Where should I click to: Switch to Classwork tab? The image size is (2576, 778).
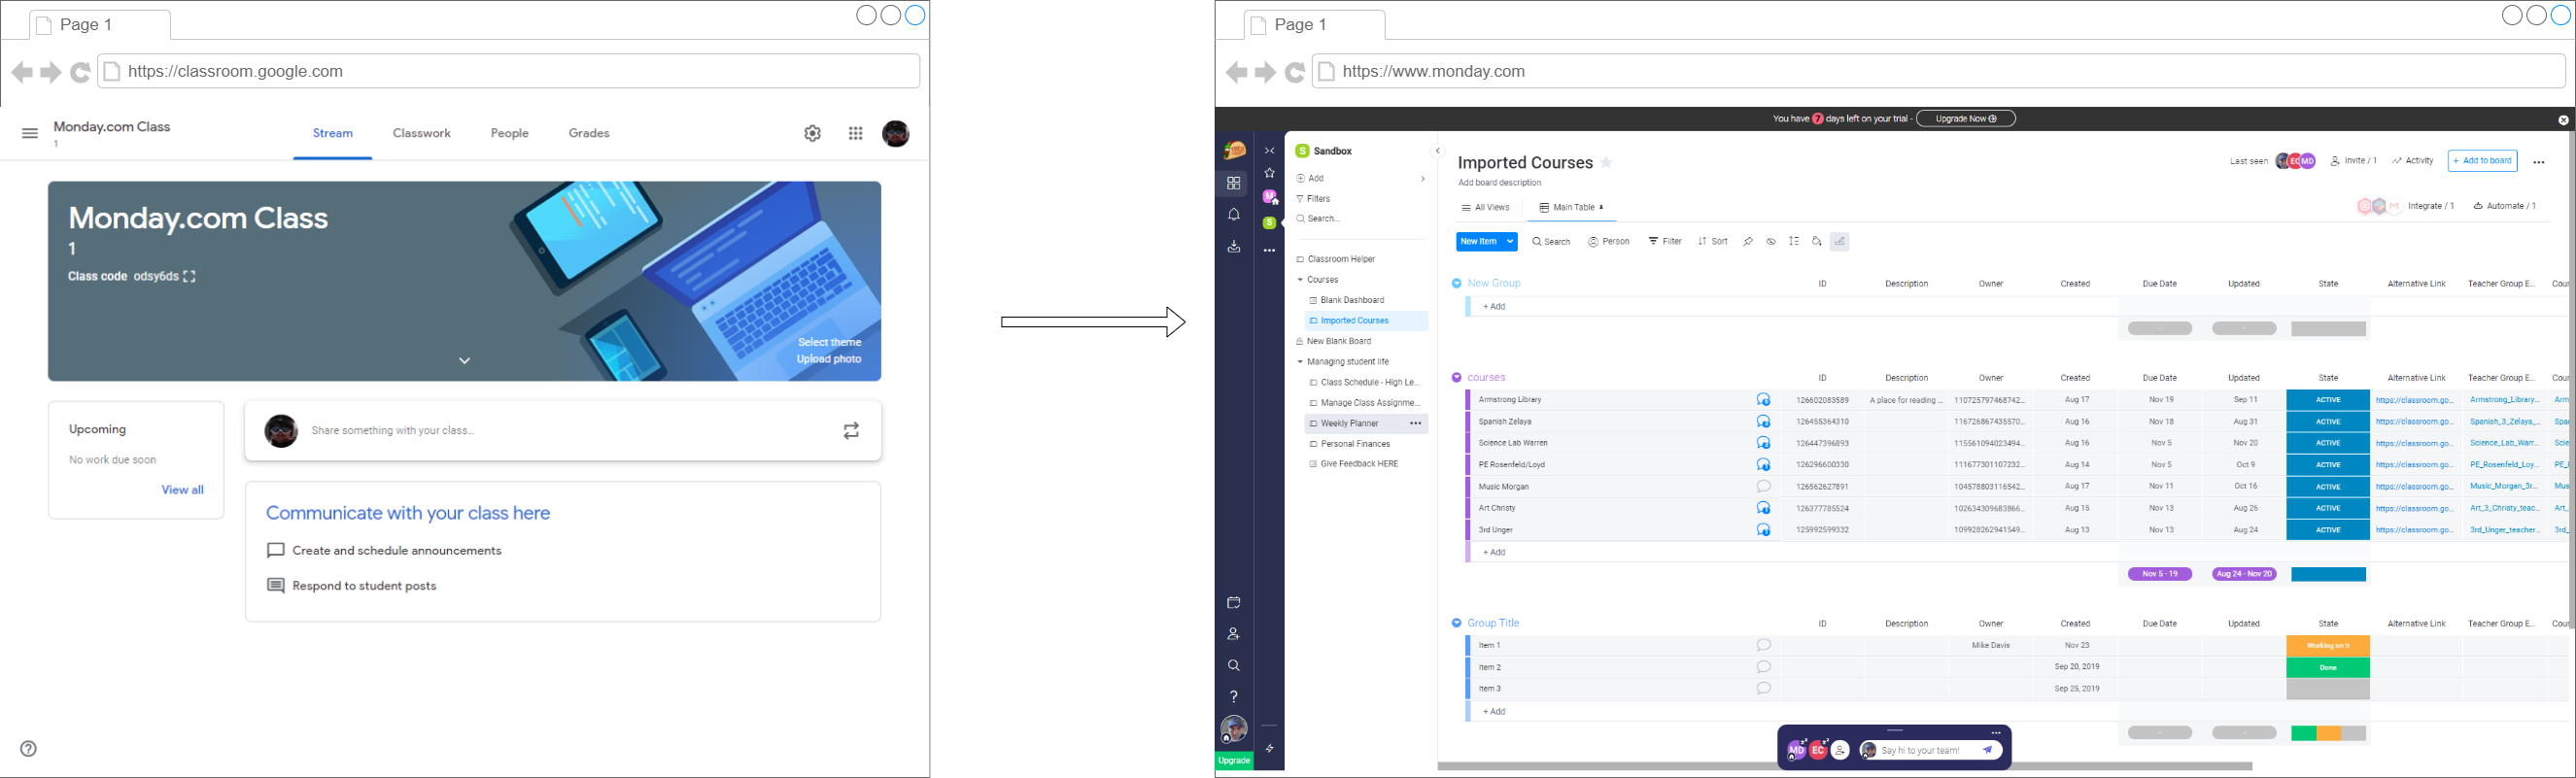[422, 133]
